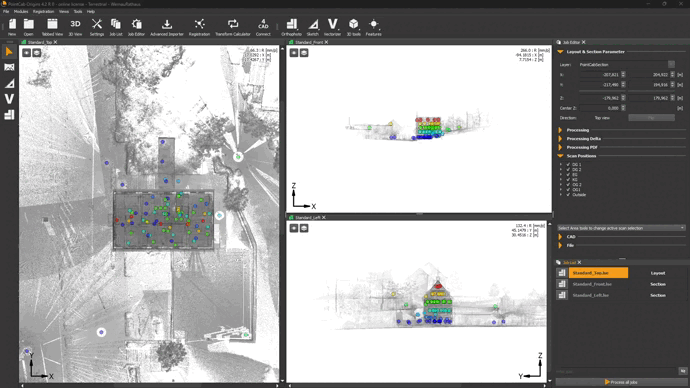Open a project with the Open icon

tap(29, 26)
